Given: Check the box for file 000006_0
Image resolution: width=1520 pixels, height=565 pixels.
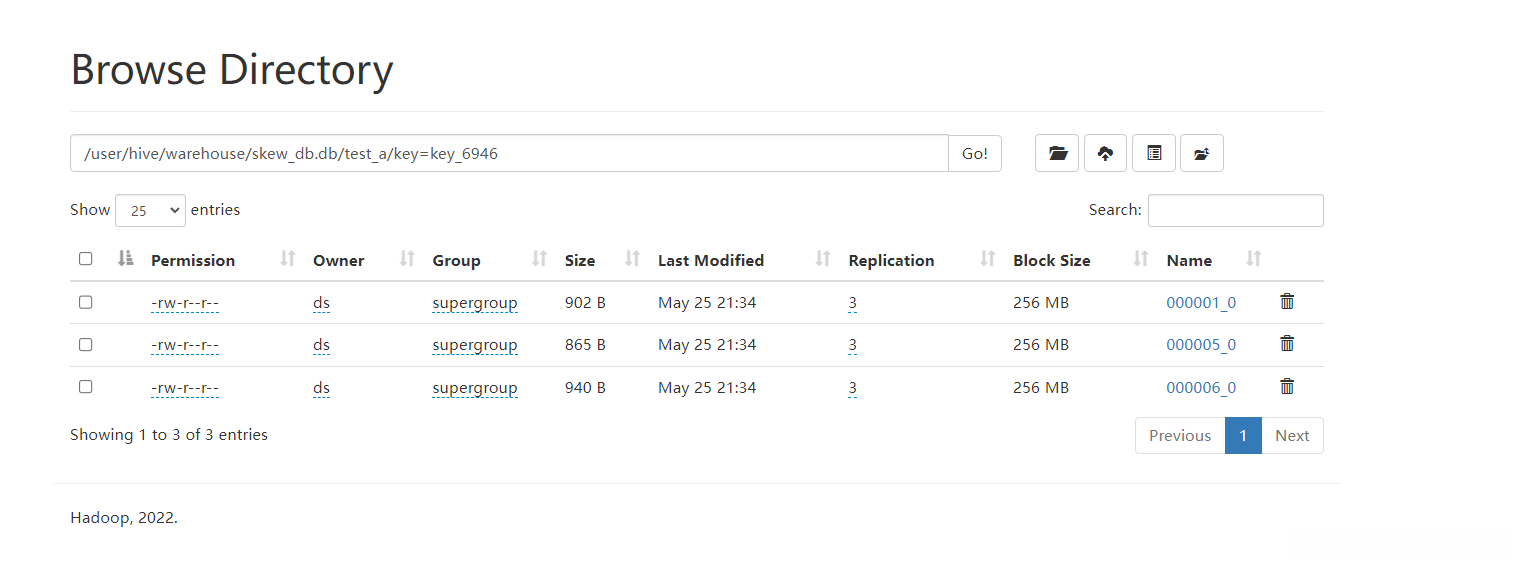Looking at the screenshot, I should (86, 387).
